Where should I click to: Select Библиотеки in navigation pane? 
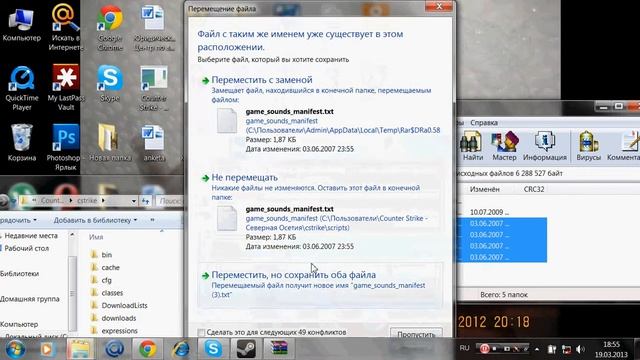pos(20,273)
